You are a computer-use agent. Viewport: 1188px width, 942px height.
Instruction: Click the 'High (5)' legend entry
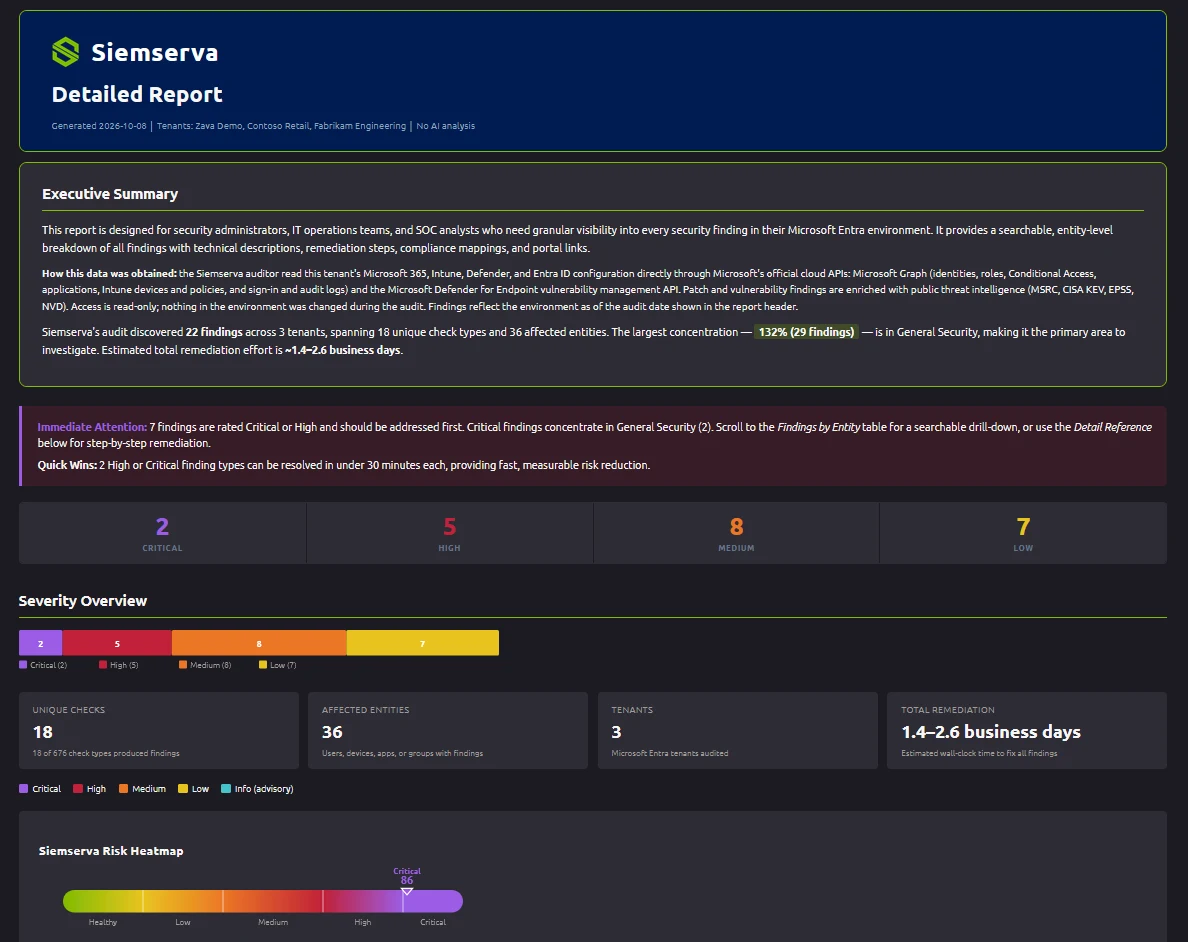(119, 665)
